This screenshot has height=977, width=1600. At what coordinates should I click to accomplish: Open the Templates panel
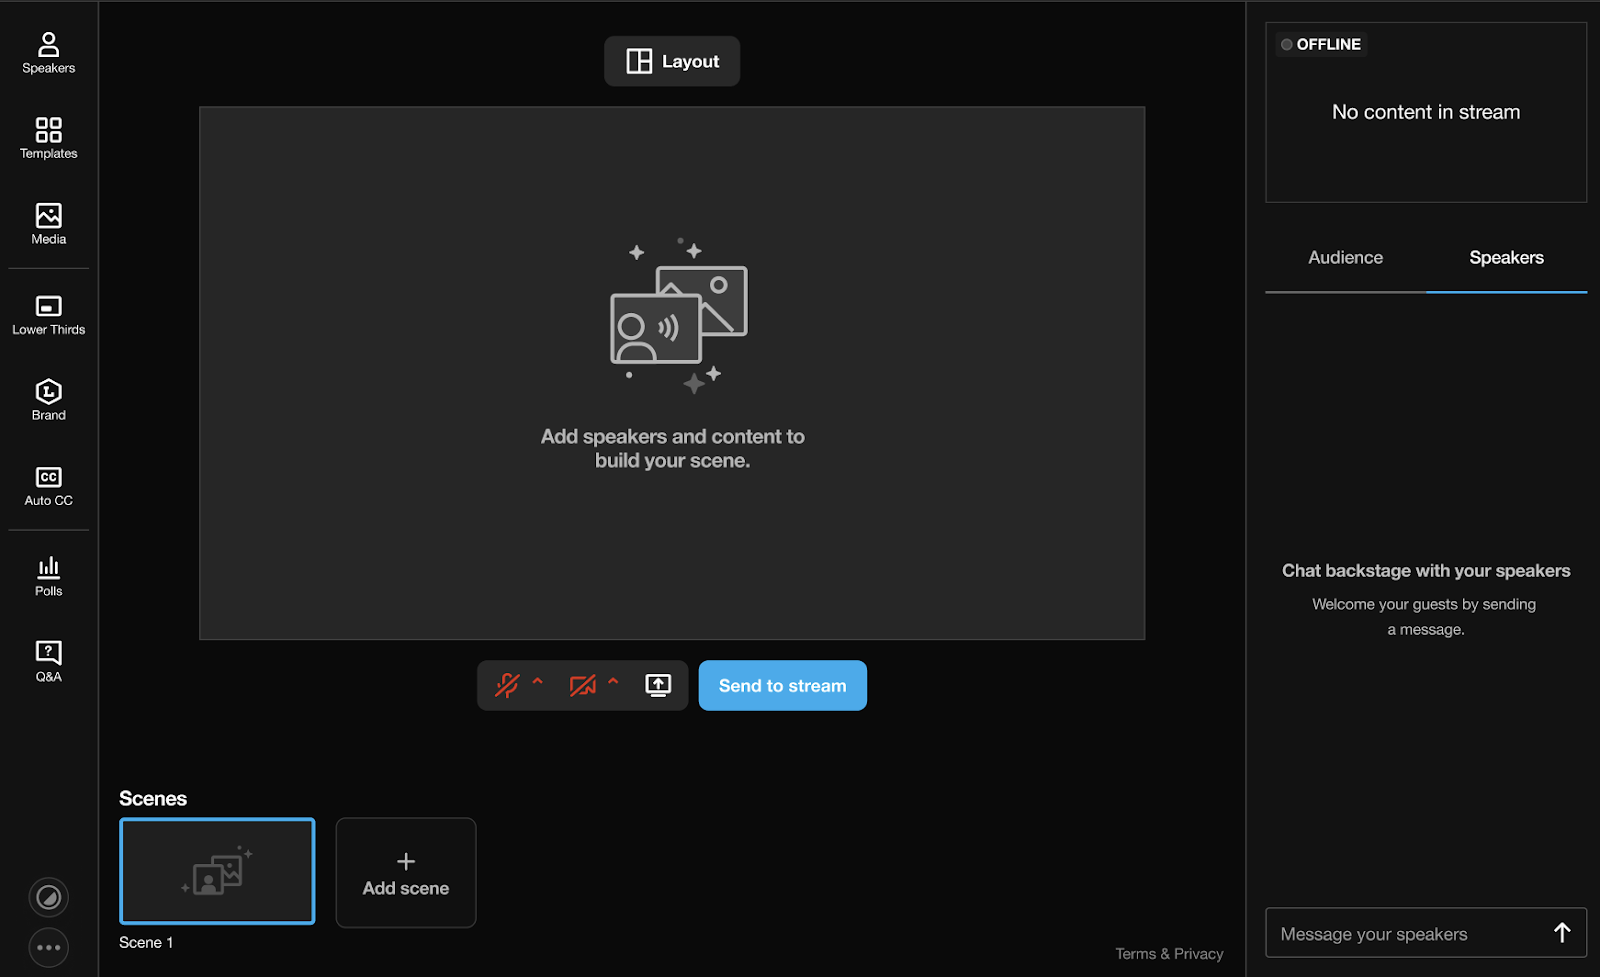point(48,138)
